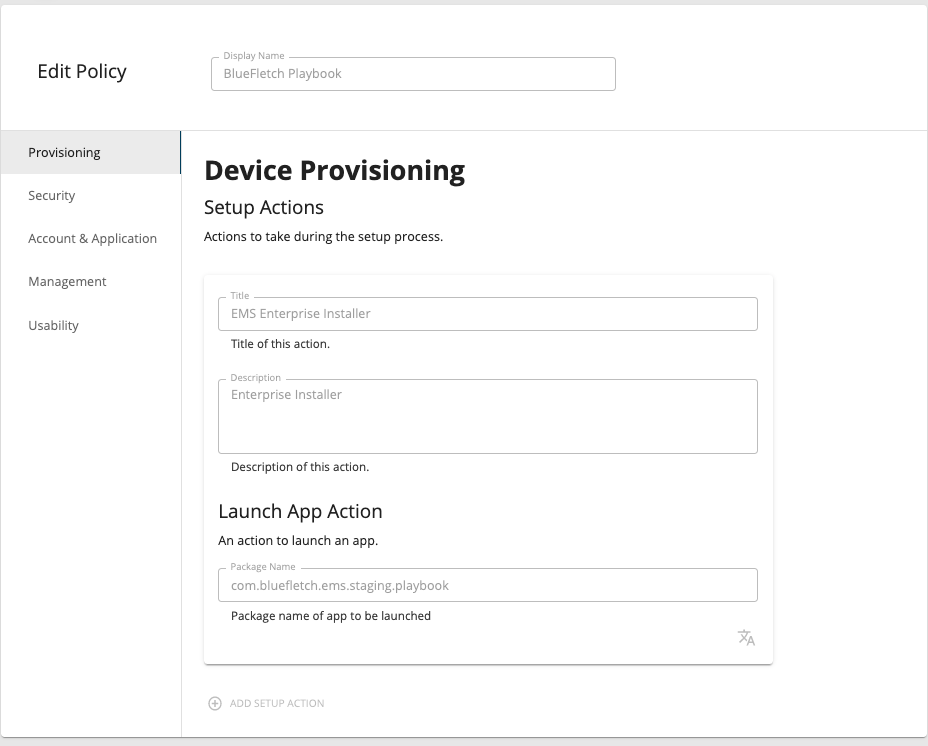The width and height of the screenshot is (928, 746).
Task: Click the translate icon in the setup action card
Action: coord(746,638)
